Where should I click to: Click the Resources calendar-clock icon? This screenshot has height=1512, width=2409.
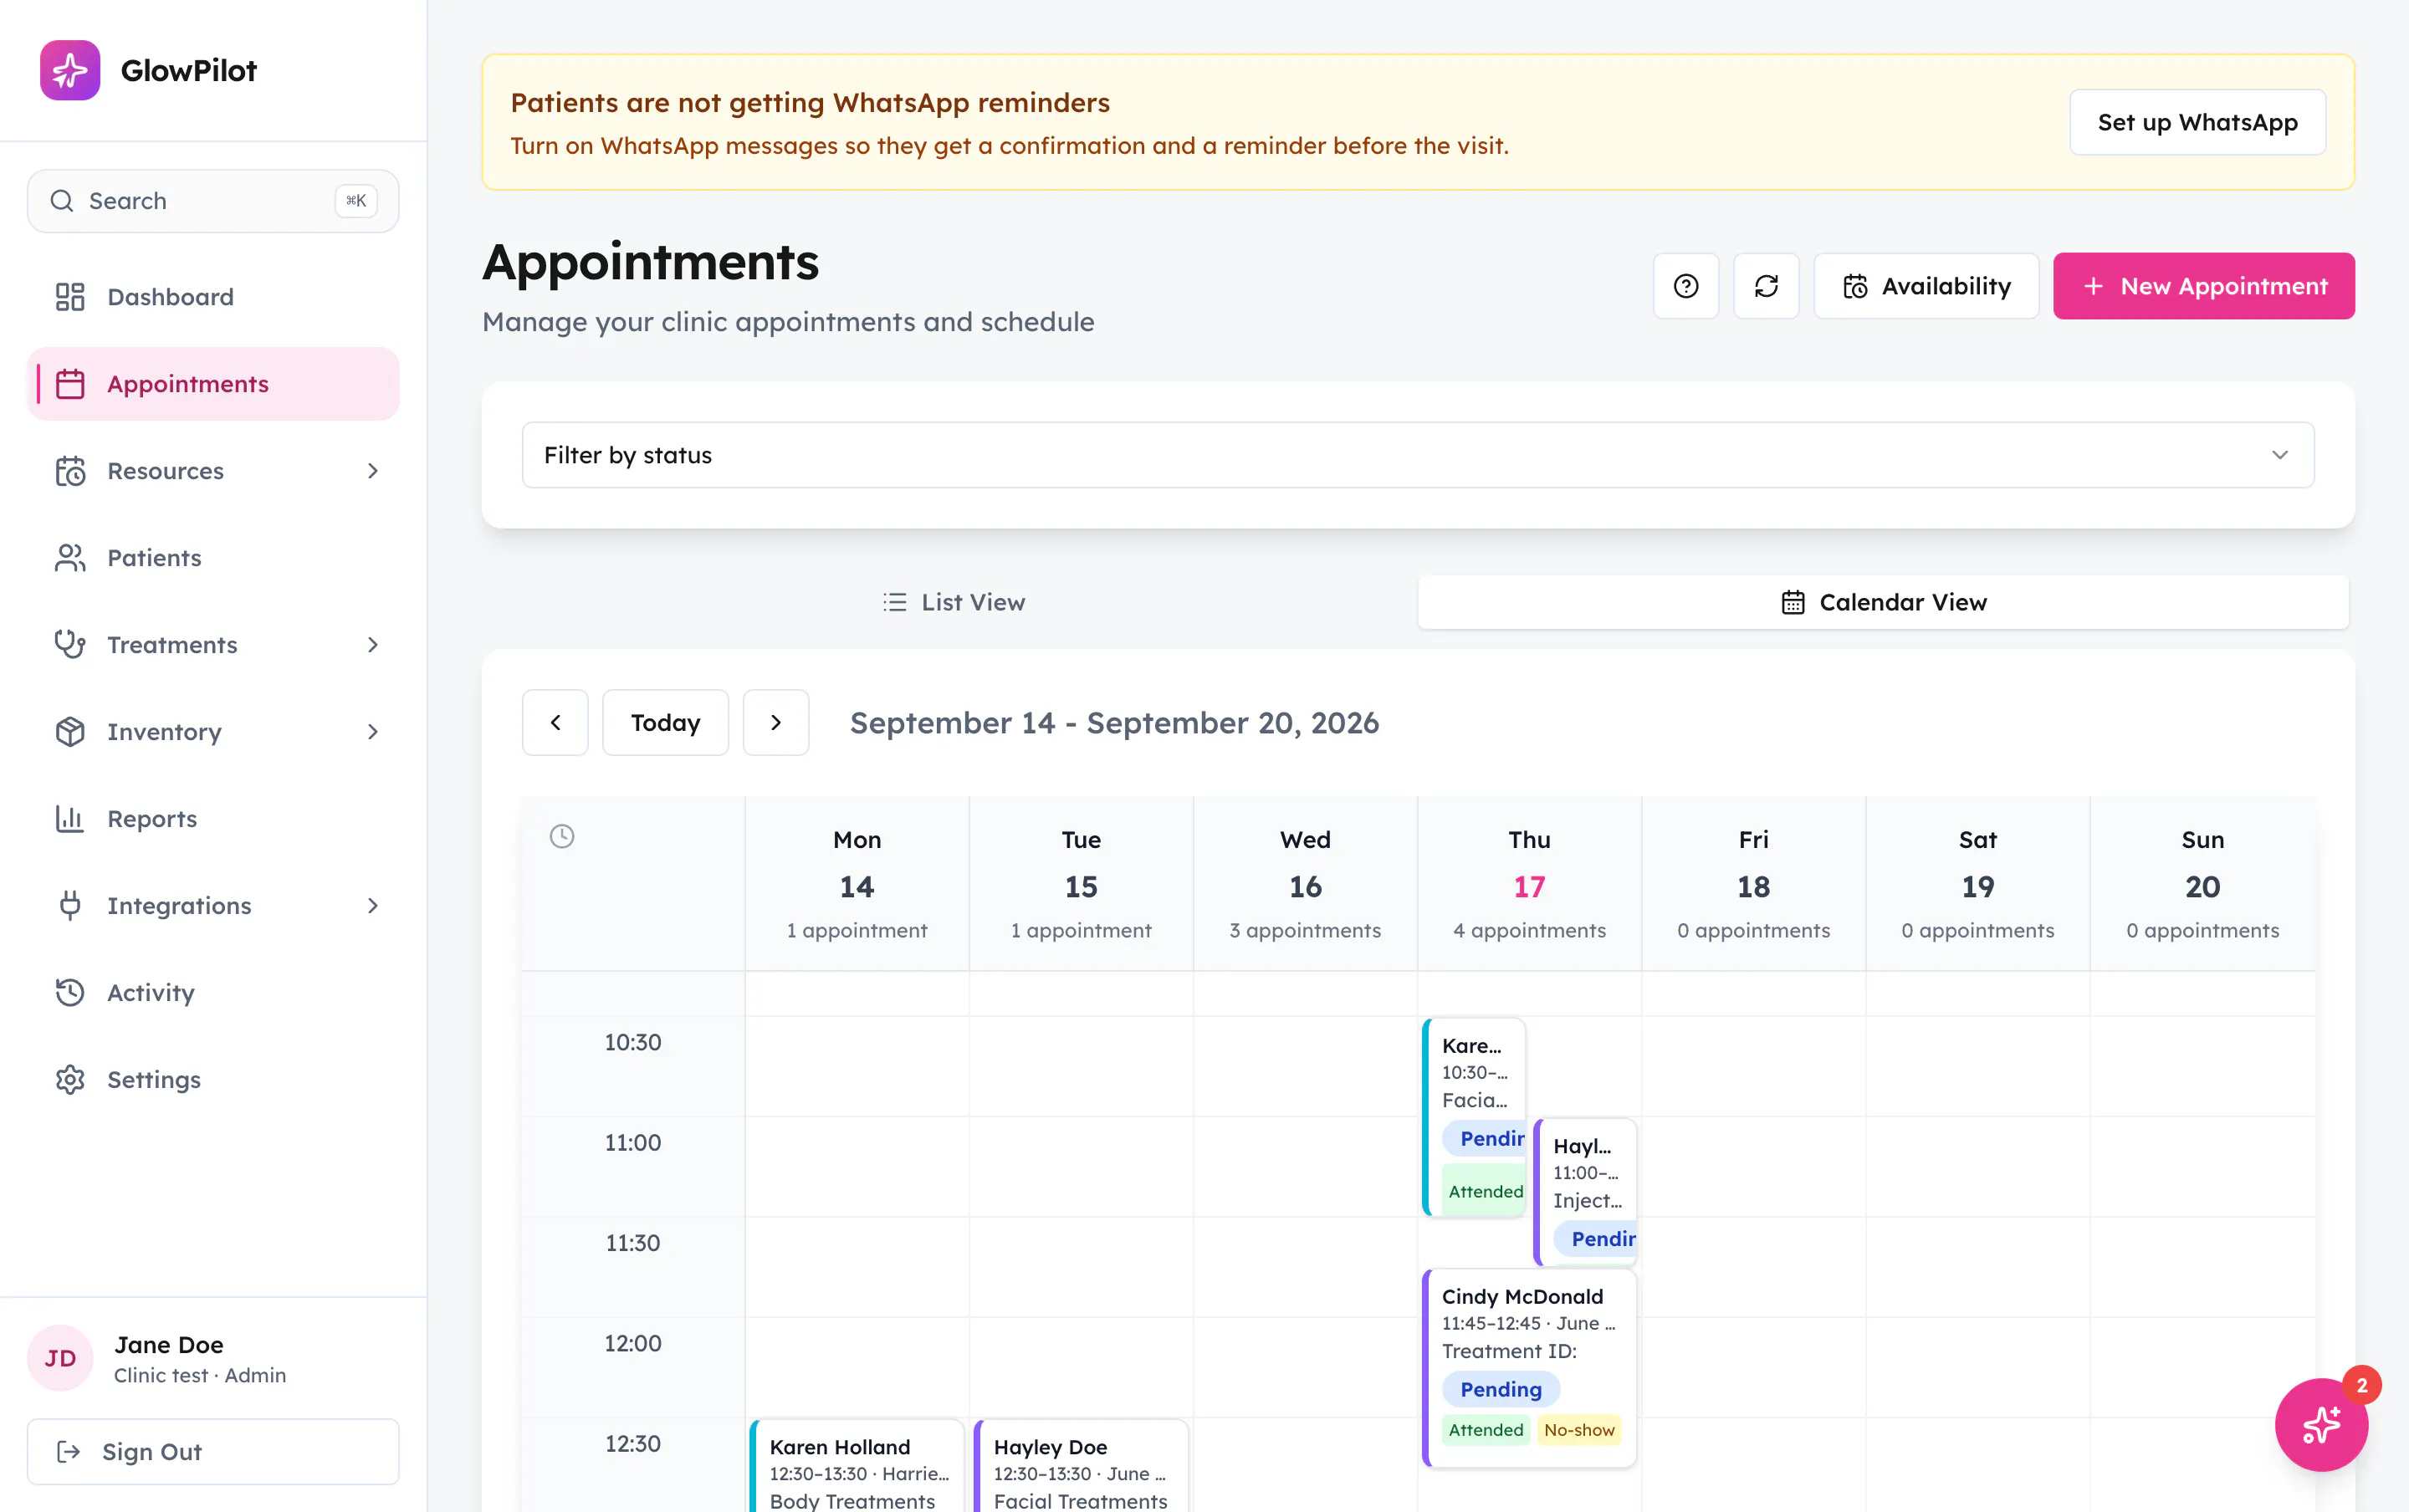pyautogui.click(x=70, y=471)
